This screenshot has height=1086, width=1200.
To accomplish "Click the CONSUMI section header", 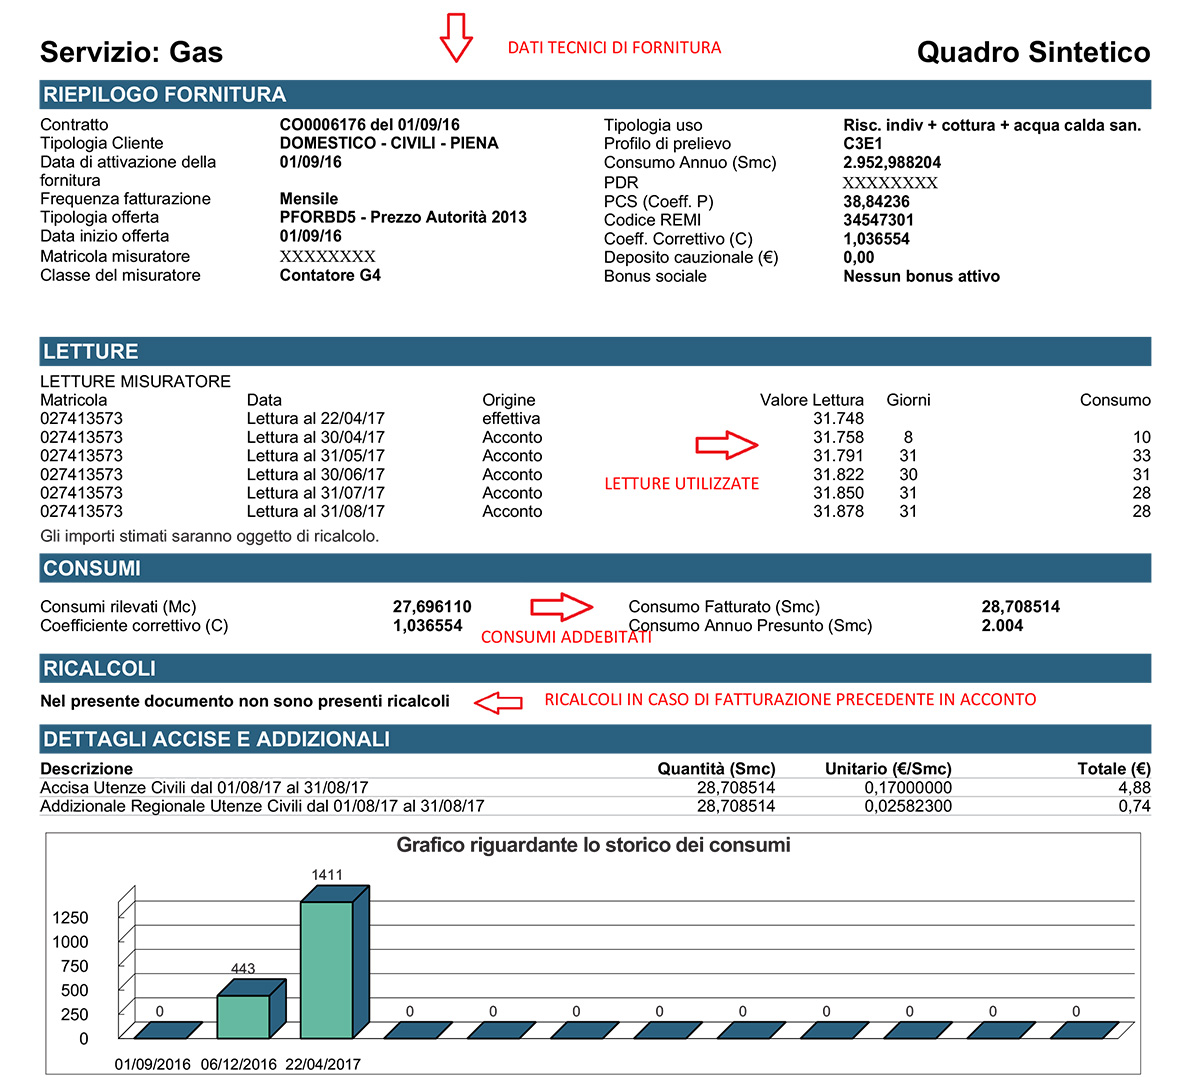I will (595, 568).
